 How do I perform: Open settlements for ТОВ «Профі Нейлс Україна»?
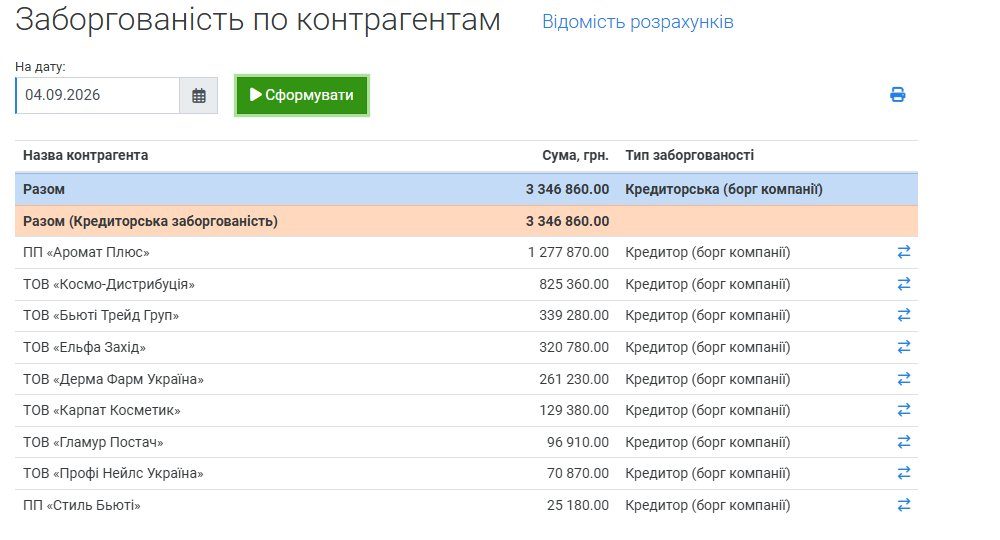[904, 473]
